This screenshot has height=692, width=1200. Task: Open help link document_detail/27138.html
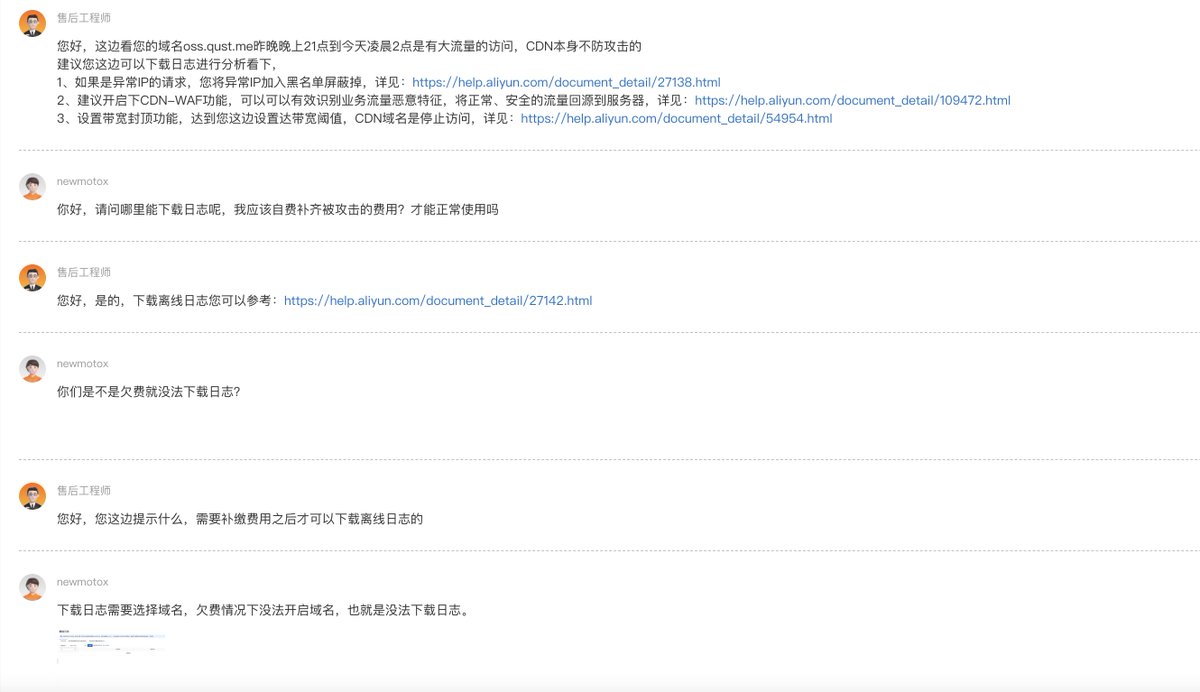pos(566,82)
